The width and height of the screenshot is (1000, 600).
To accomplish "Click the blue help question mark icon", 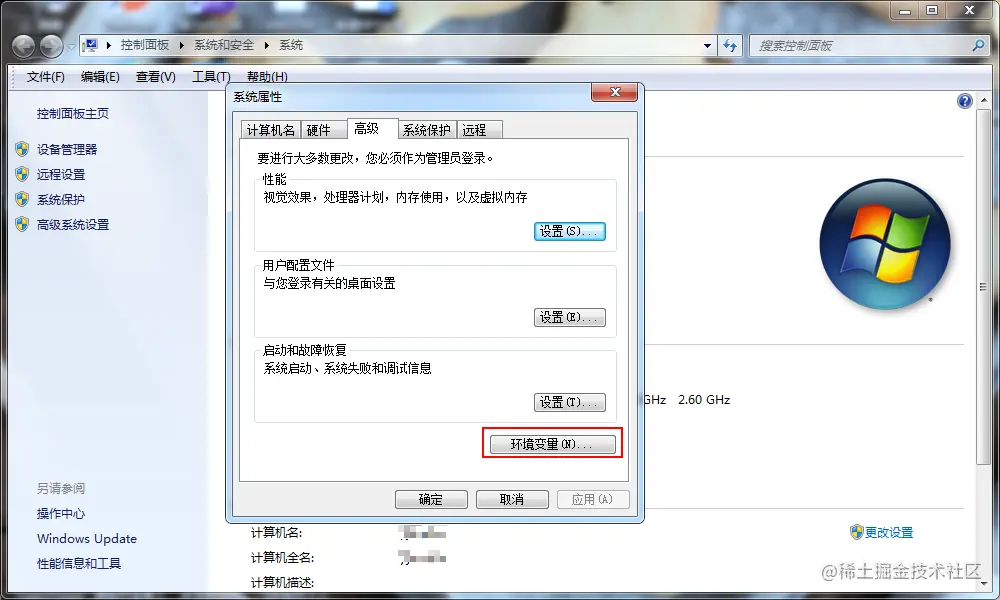I will click(x=963, y=100).
